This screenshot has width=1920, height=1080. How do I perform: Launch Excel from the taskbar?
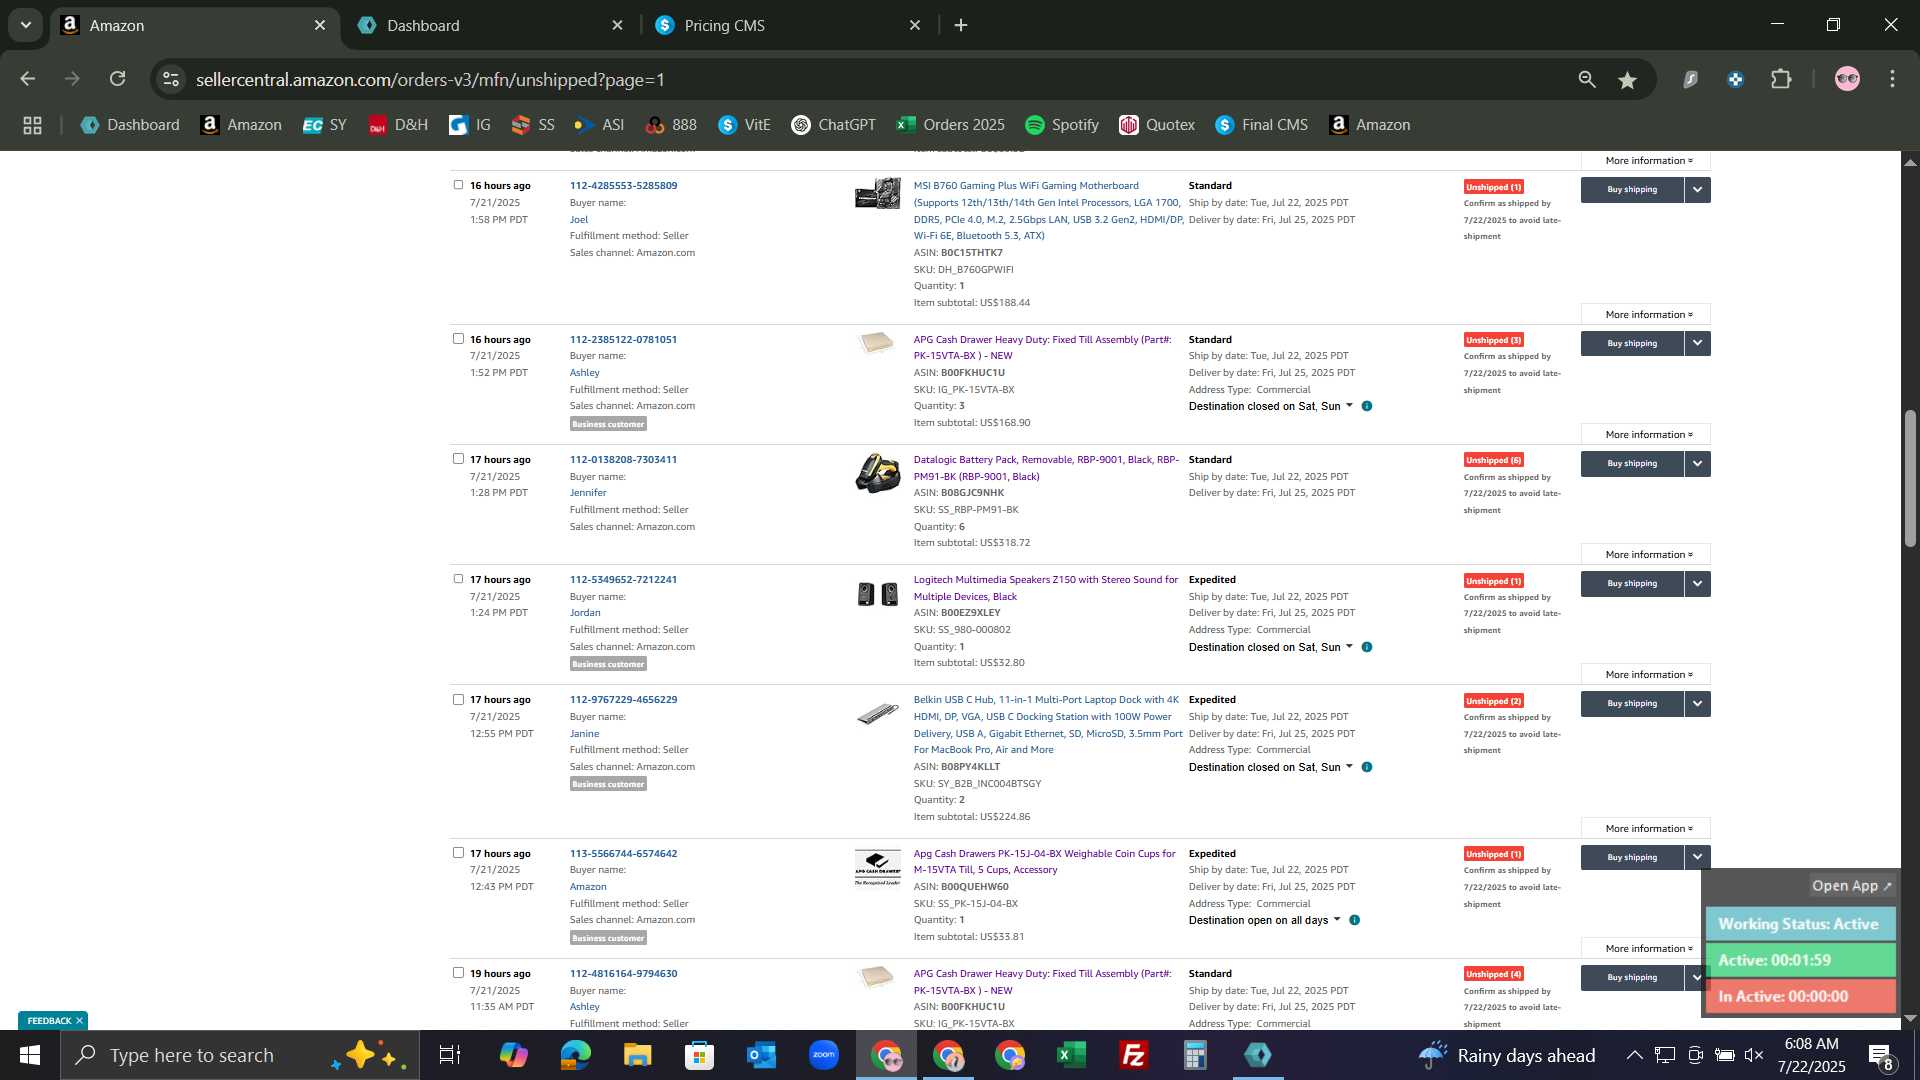1072,1055
